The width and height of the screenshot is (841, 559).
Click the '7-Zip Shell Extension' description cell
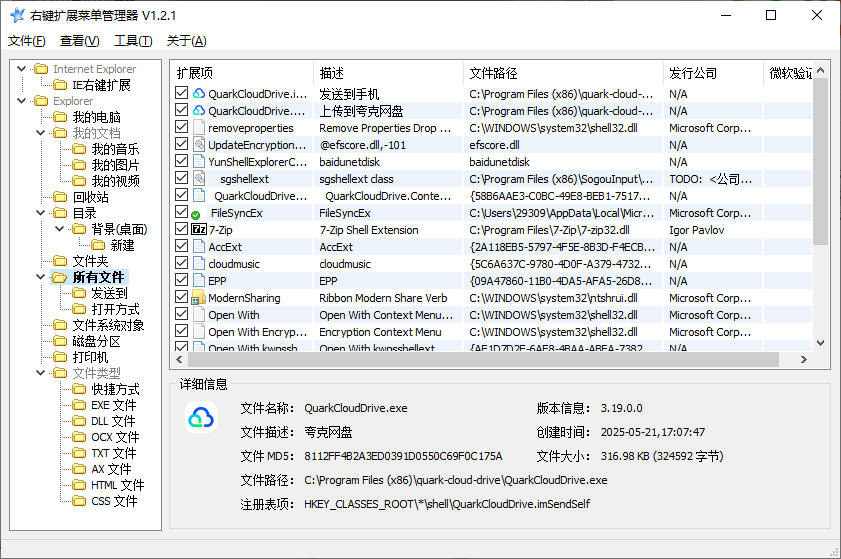point(369,230)
